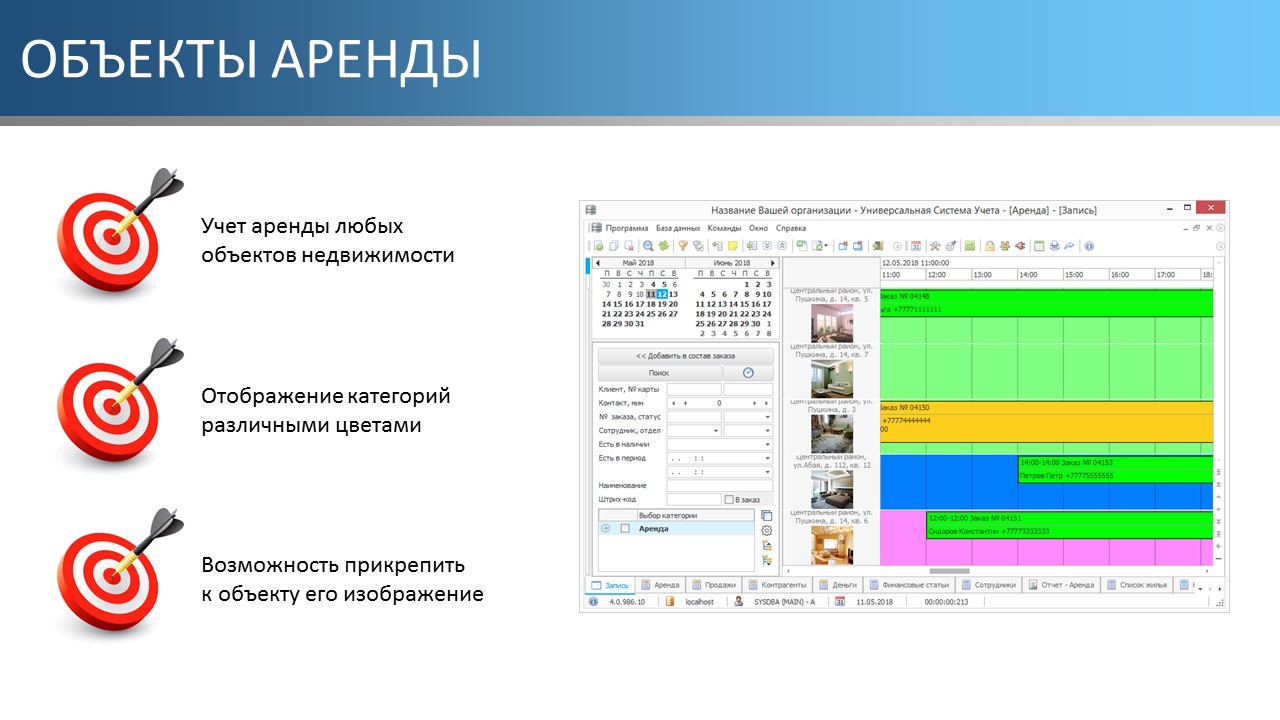Screen dimensions: 1280x720
Task: Open the Справка menu
Action: [790, 228]
